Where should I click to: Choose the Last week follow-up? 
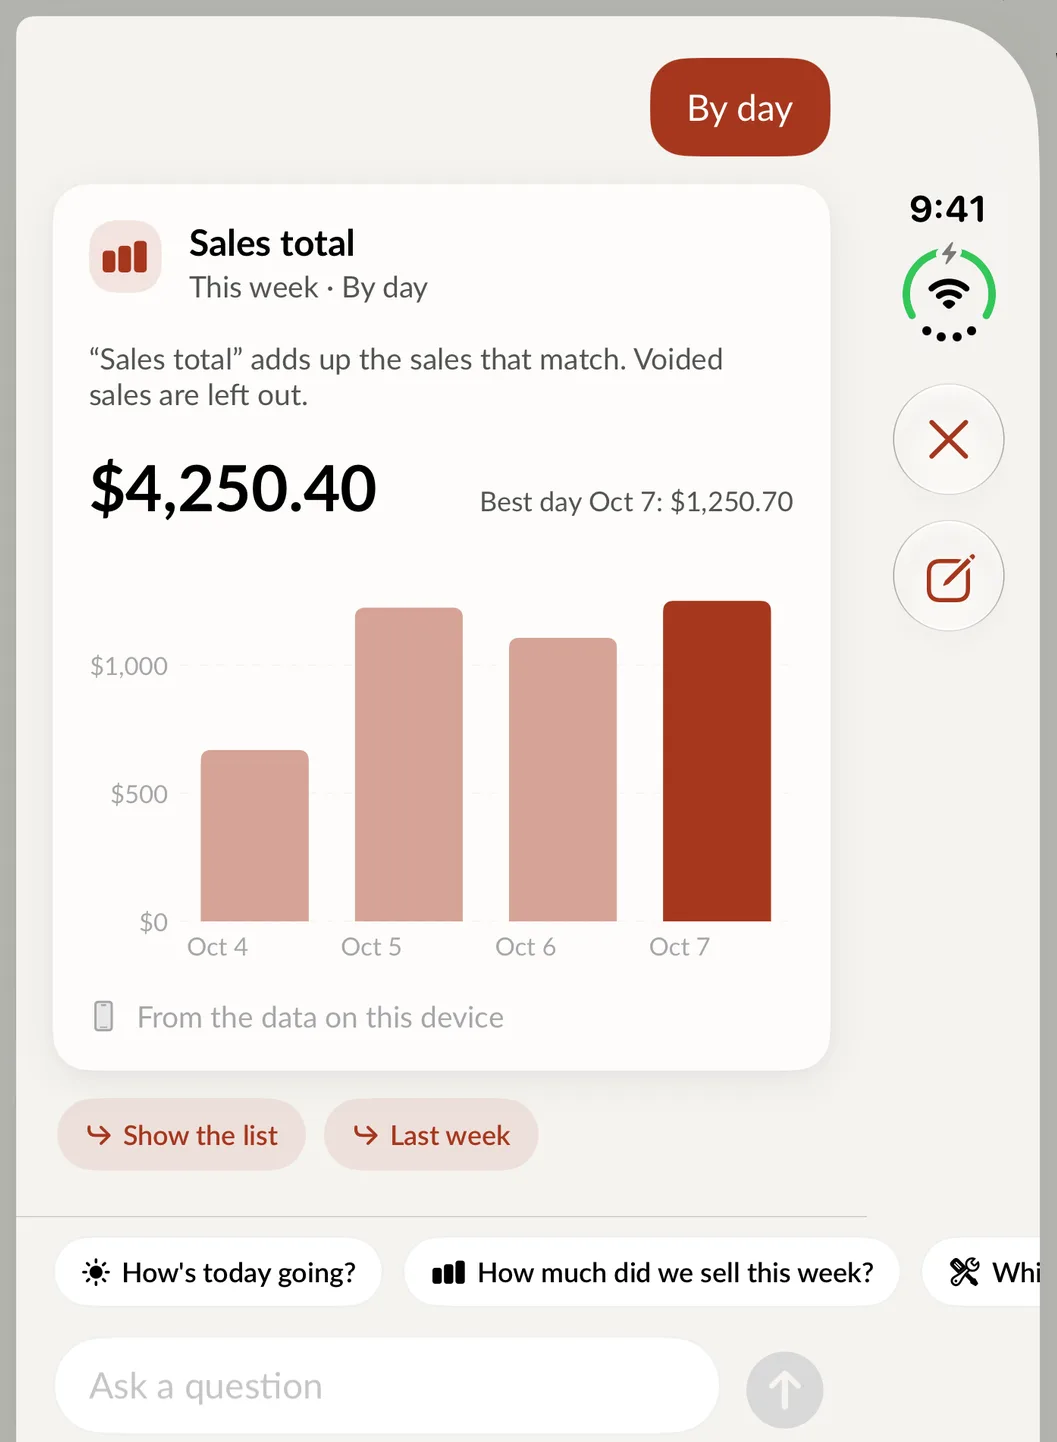click(431, 1135)
